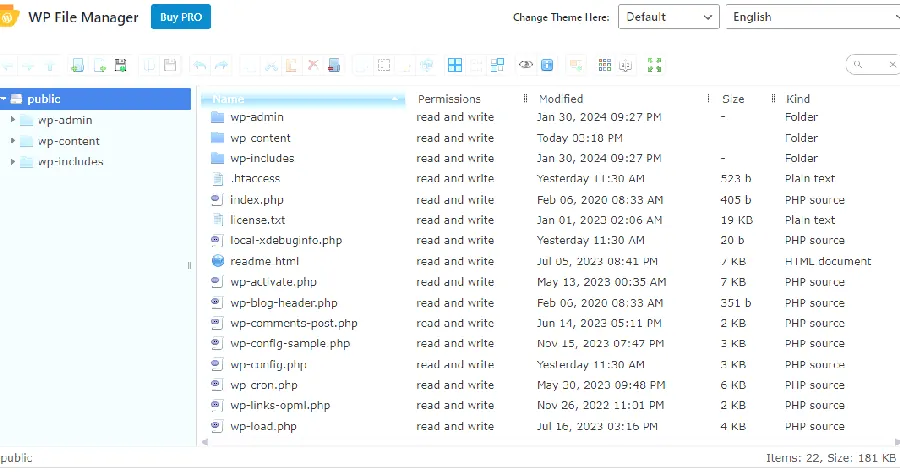The height and width of the screenshot is (472, 900).
Task: Click the Select all icon
Action: (455, 65)
